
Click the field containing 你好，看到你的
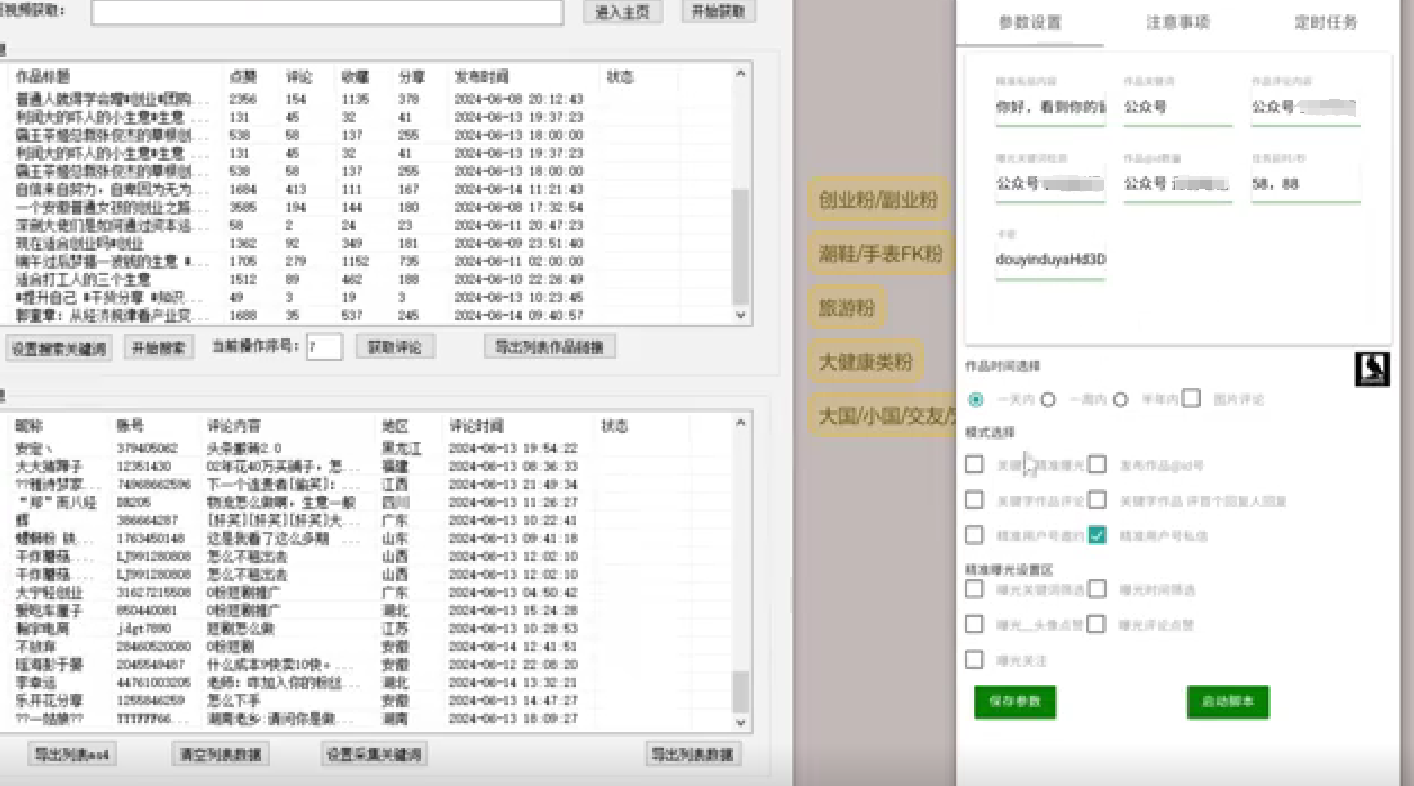[x=1050, y=107]
